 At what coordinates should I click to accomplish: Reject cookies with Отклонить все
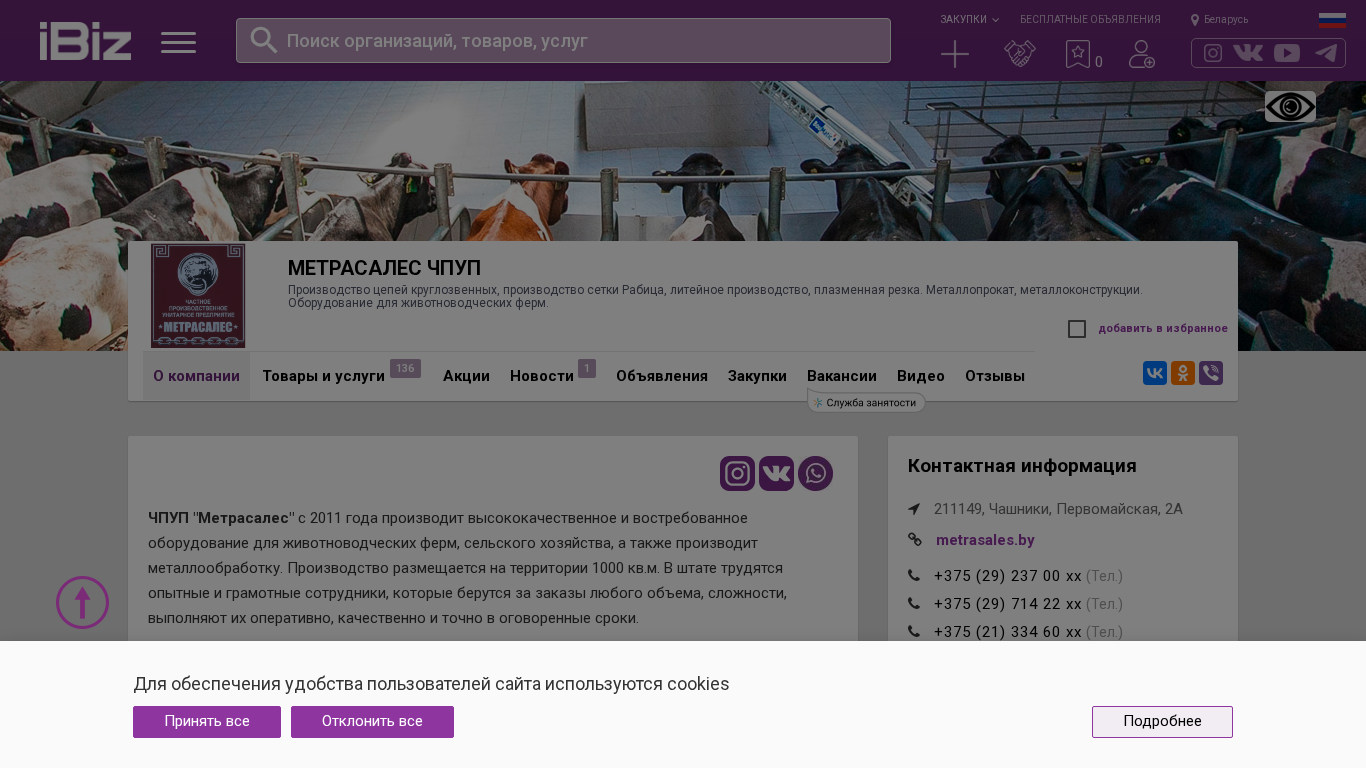[372, 722]
